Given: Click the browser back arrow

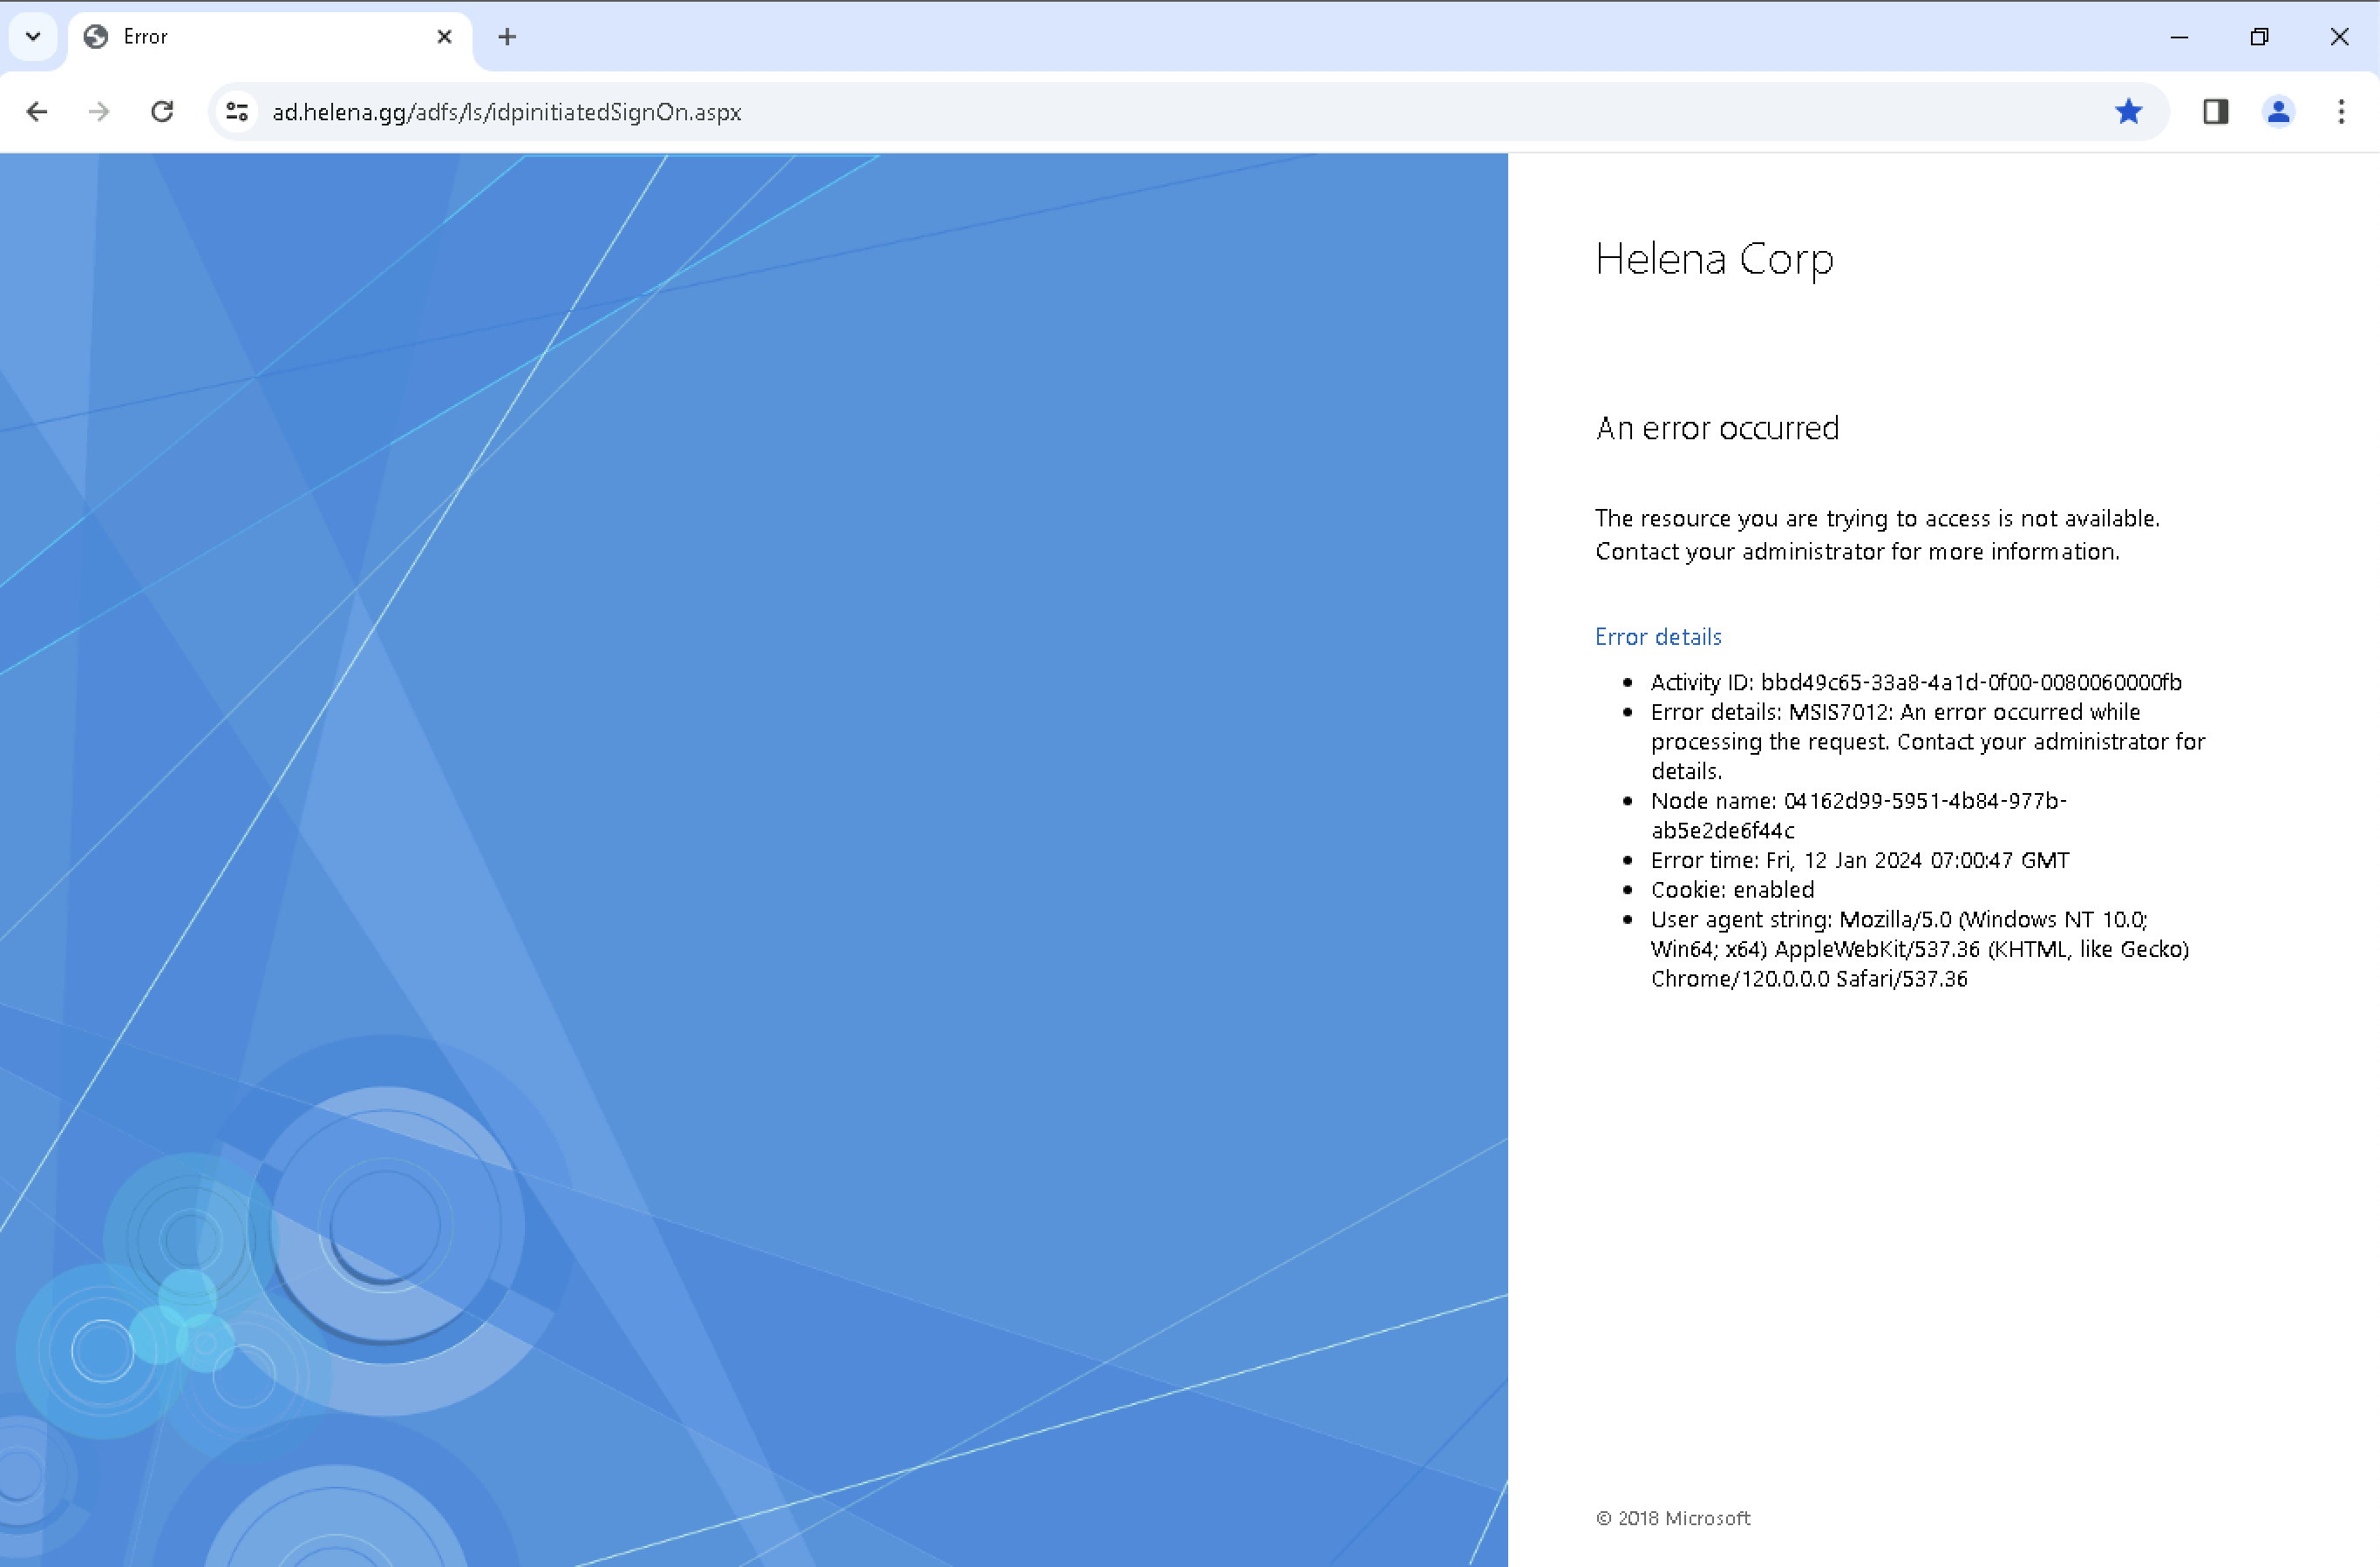Looking at the screenshot, I should (x=37, y=112).
